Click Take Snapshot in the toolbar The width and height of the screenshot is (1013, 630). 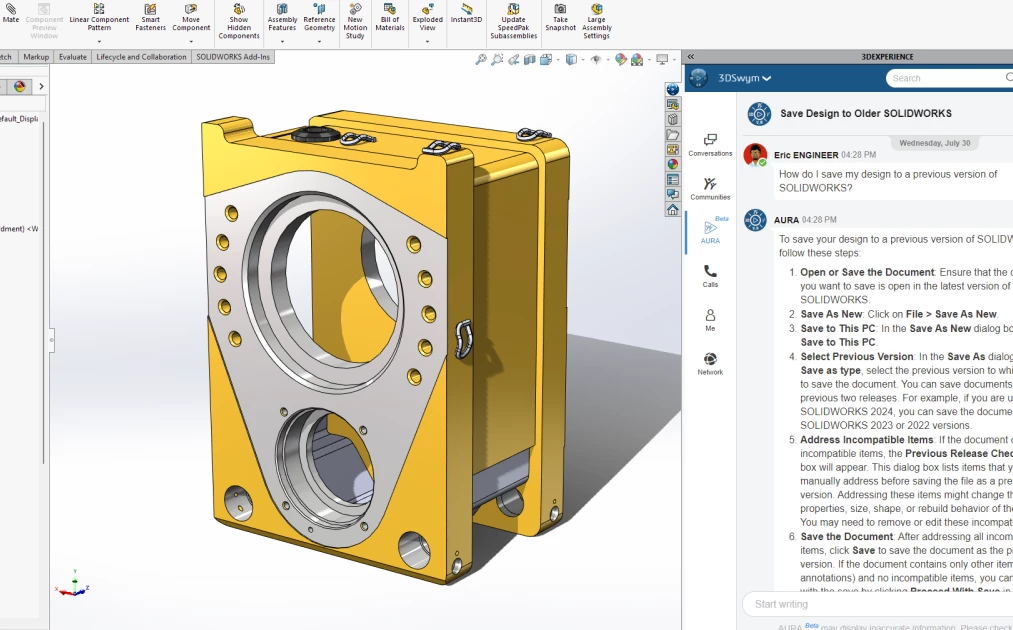click(x=560, y=18)
